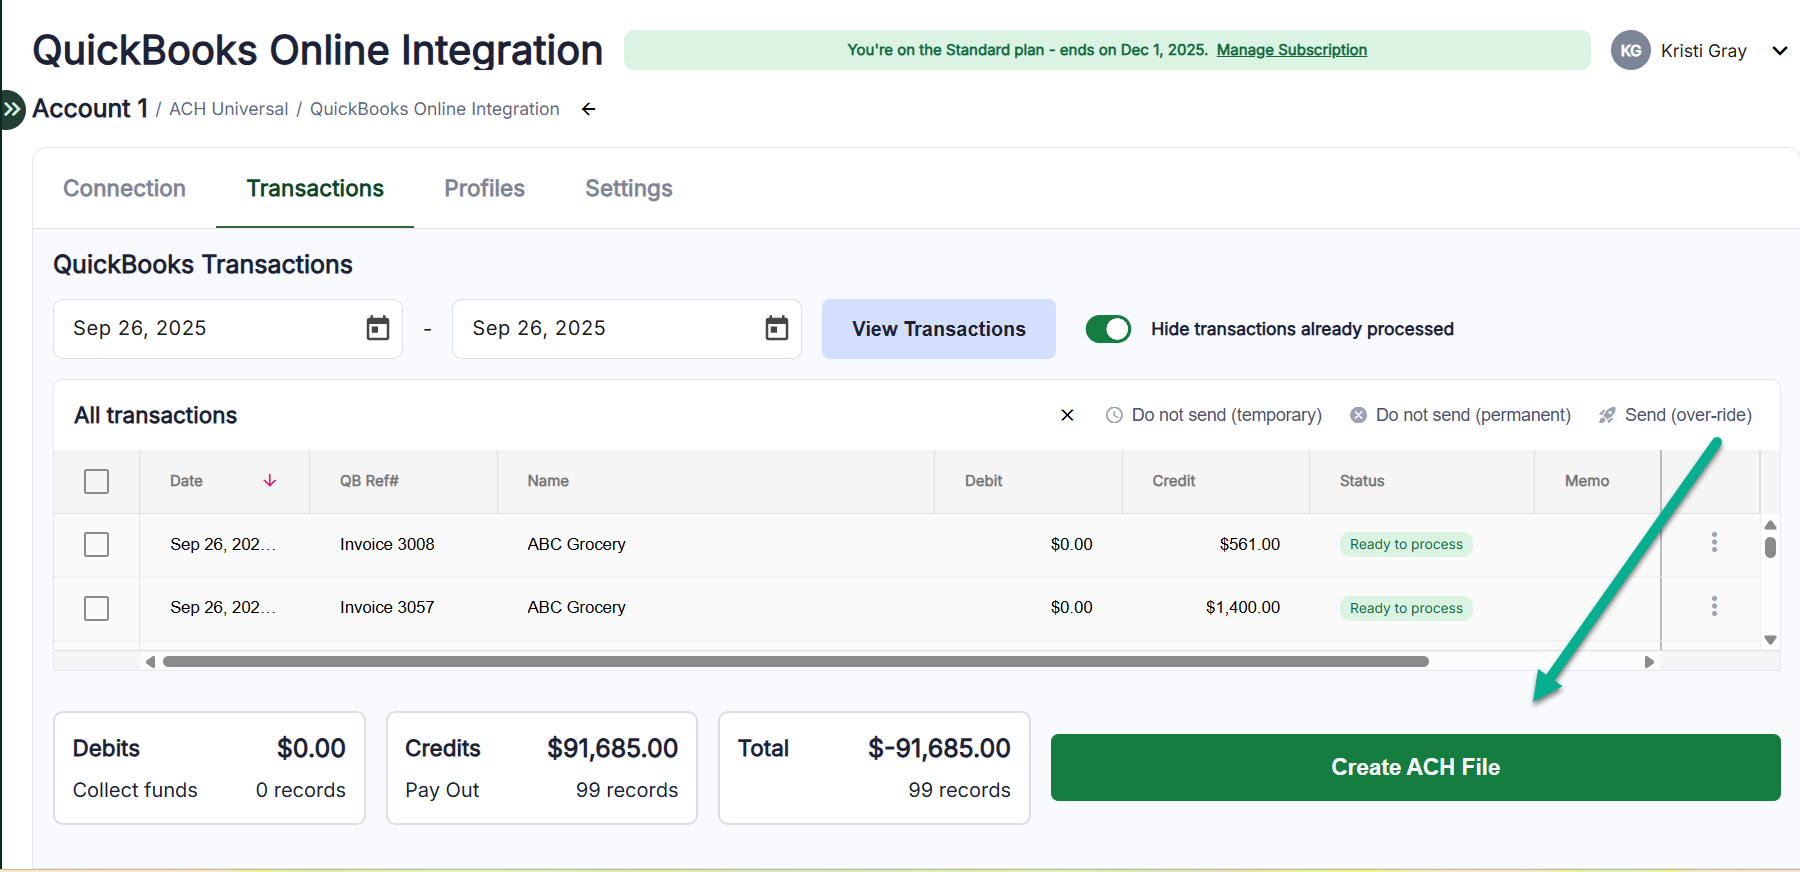Select the checkbox for Invoice 3008
1800x872 pixels.
[x=97, y=544]
